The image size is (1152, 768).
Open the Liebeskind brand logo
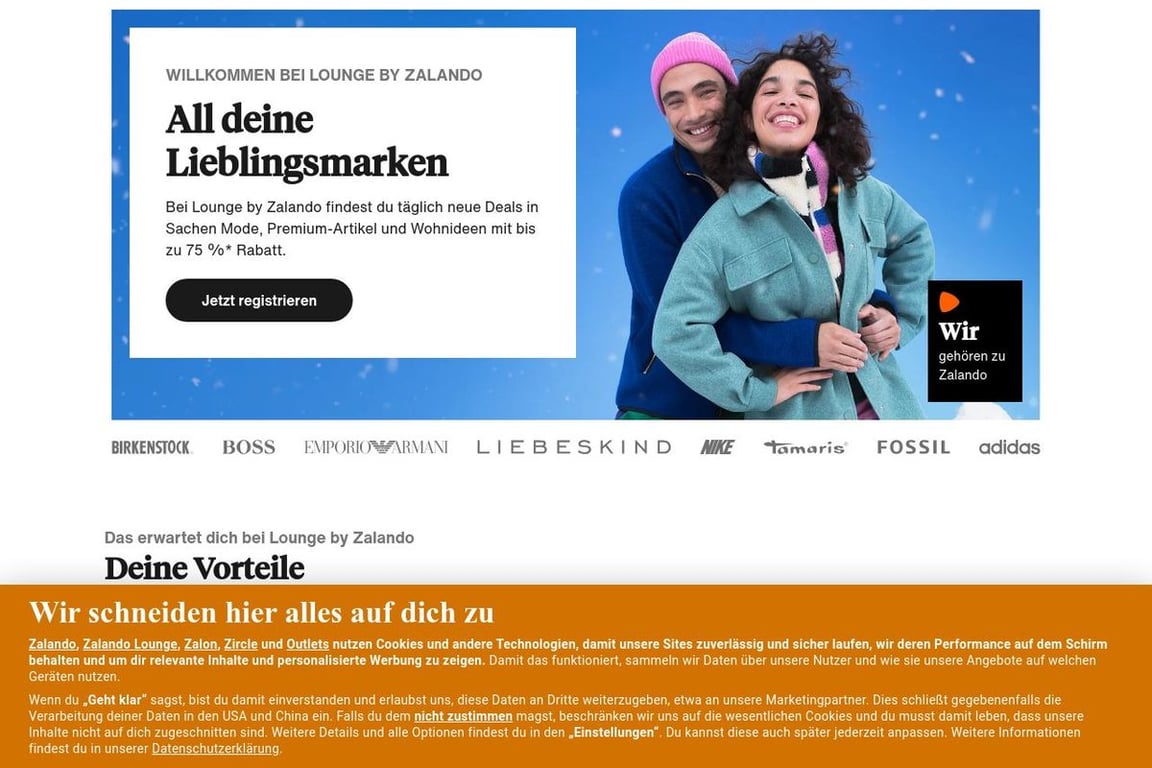(x=574, y=447)
